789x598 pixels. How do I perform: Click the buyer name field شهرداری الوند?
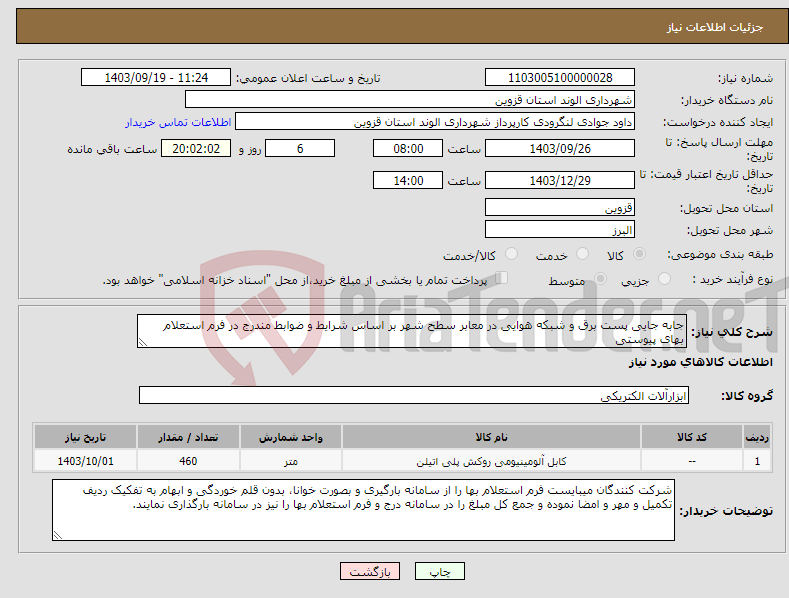pos(410,99)
